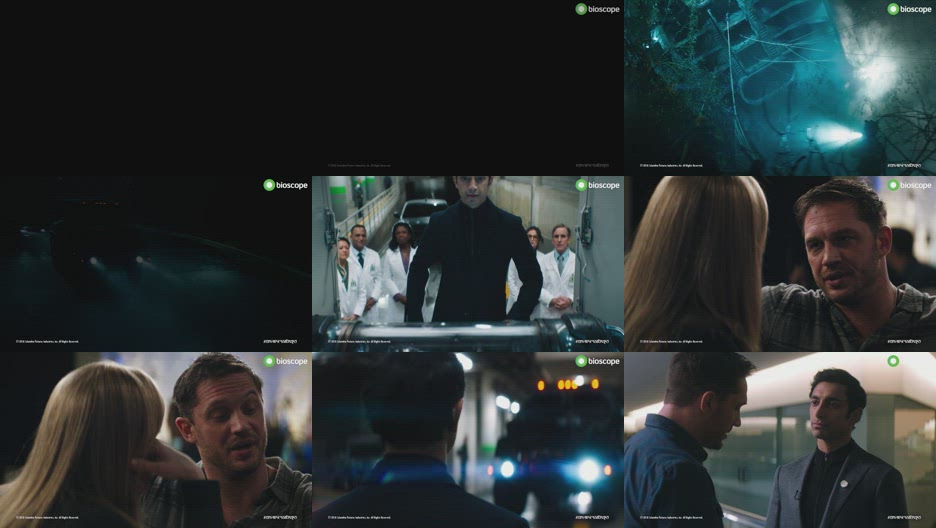
Task: Click bioscope logo on the scientists-in-lab-coats frame
Action: tap(598, 185)
